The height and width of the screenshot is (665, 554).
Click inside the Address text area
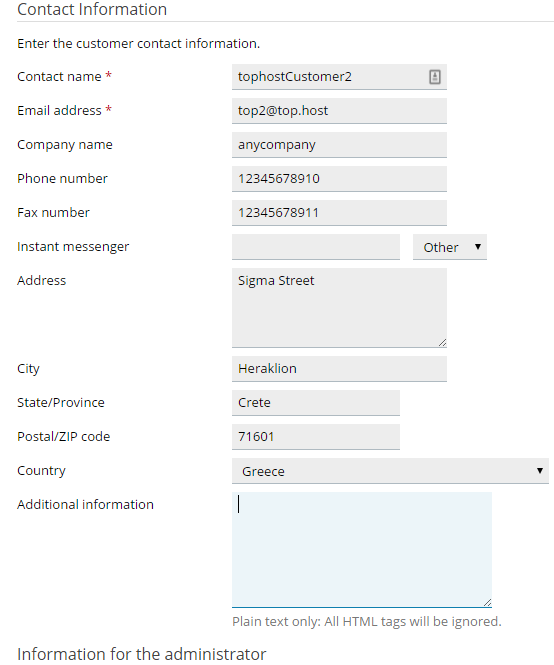(339, 307)
